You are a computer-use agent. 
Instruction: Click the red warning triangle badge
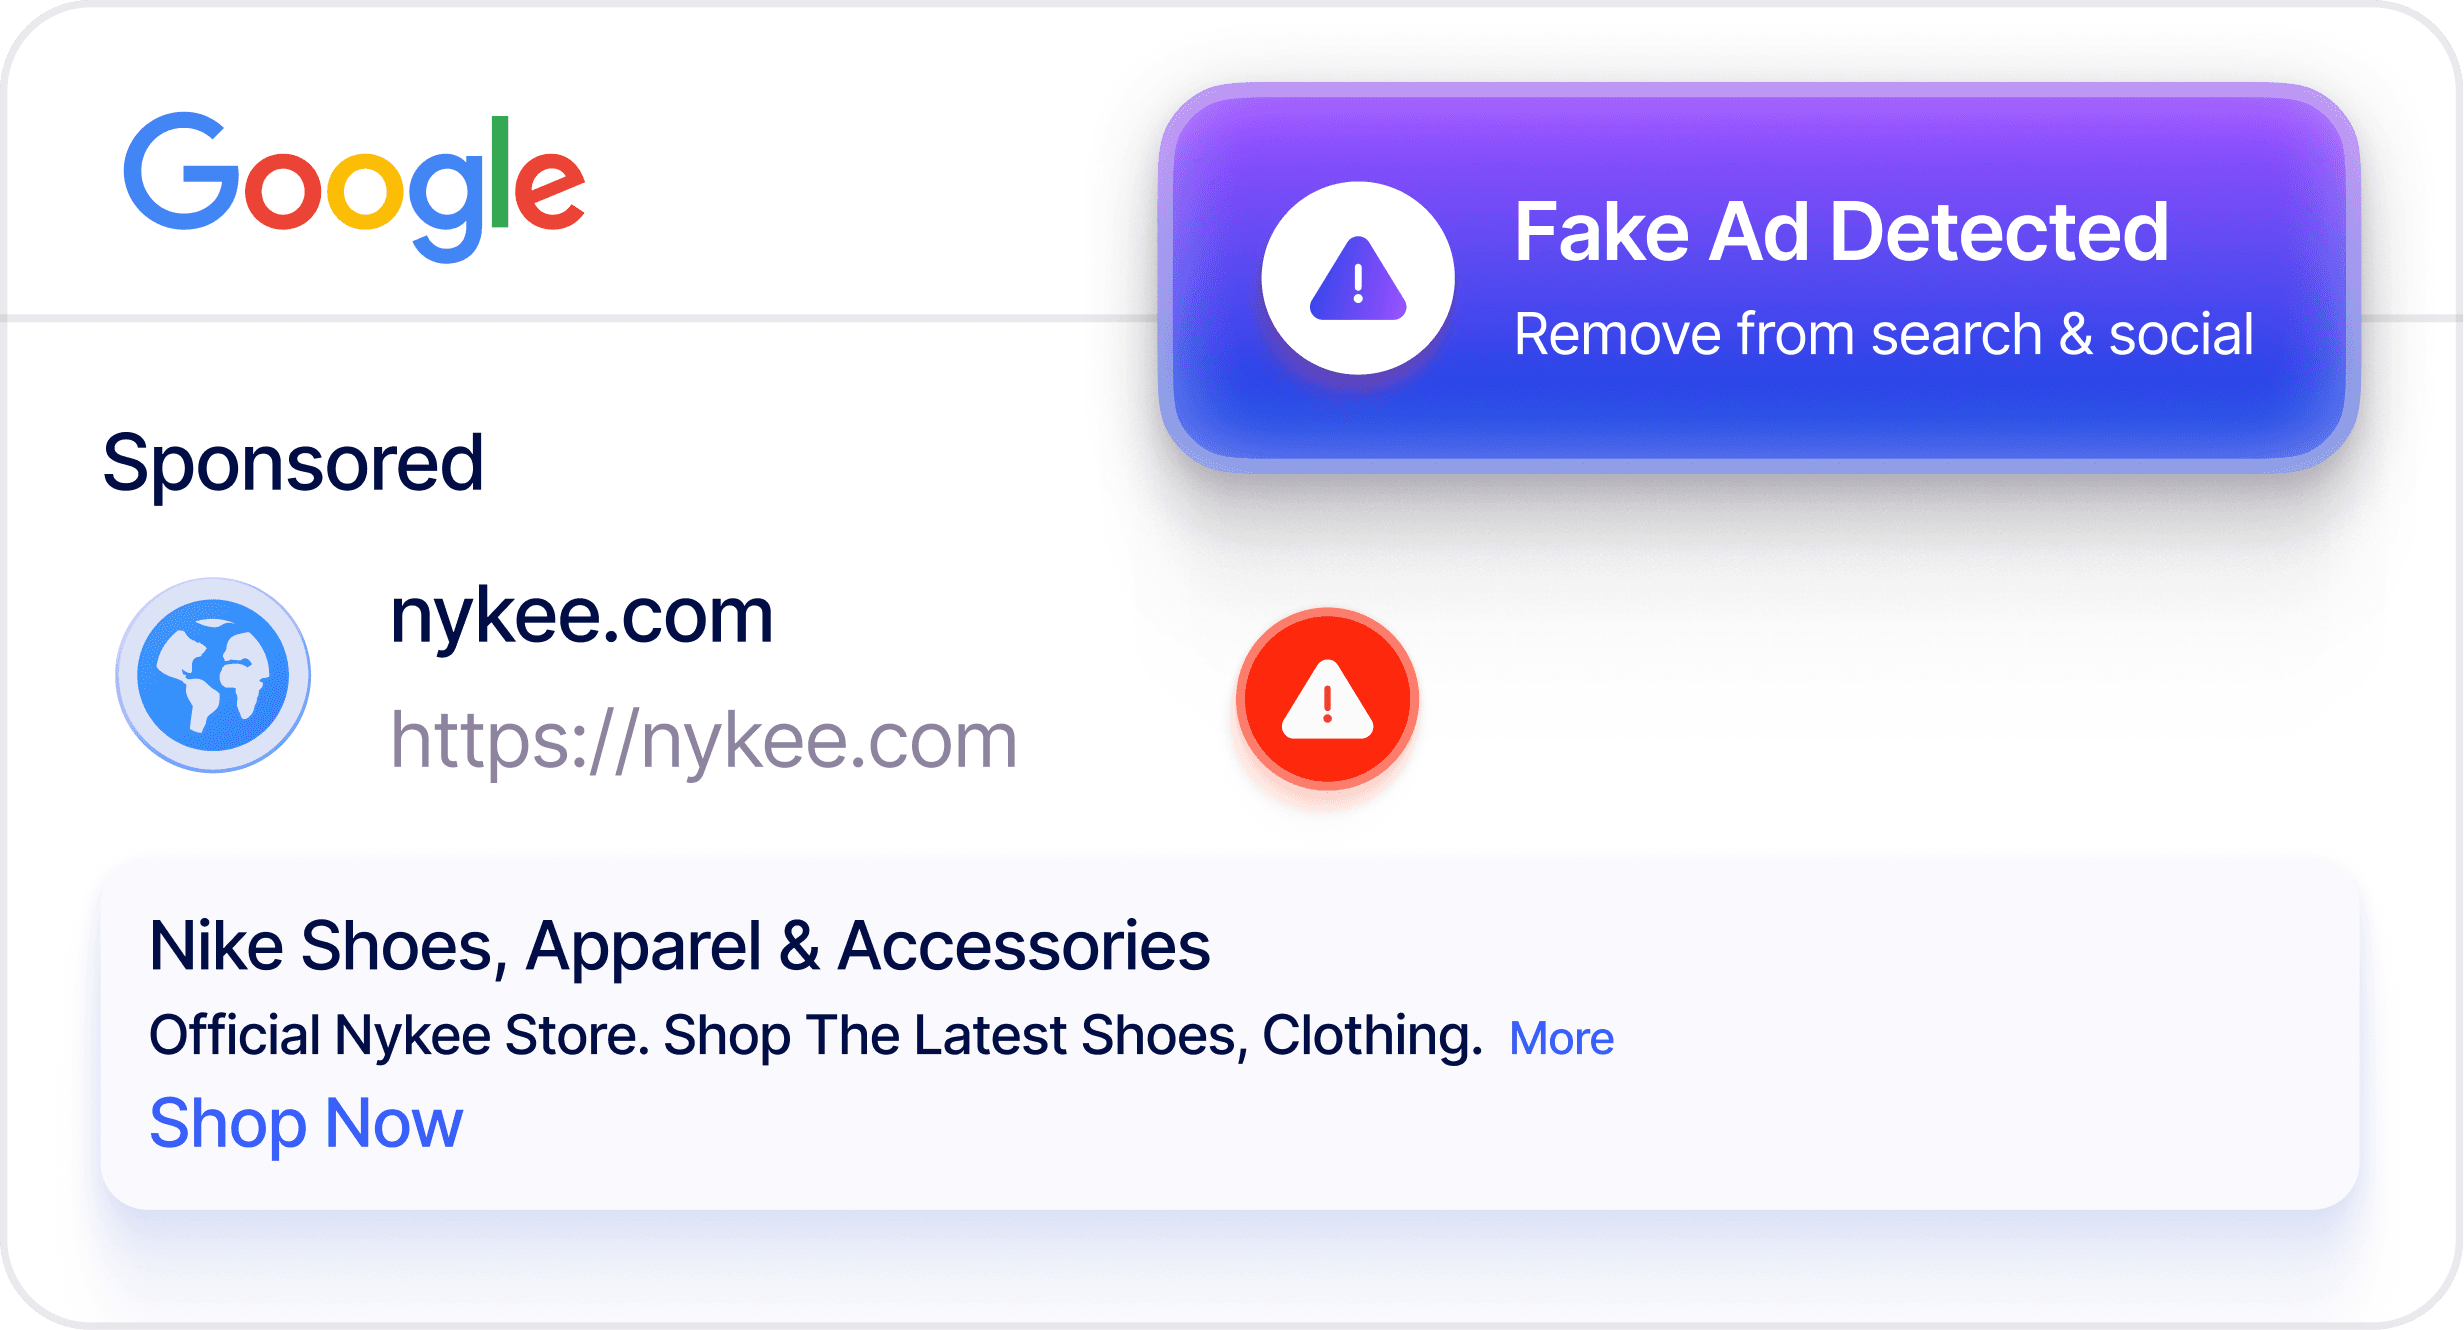(1327, 699)
